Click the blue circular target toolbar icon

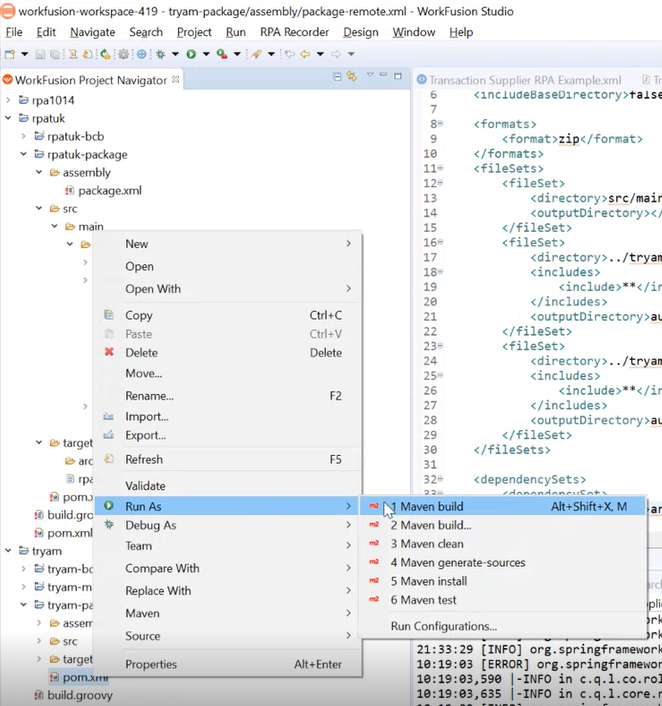pos(141,54)
